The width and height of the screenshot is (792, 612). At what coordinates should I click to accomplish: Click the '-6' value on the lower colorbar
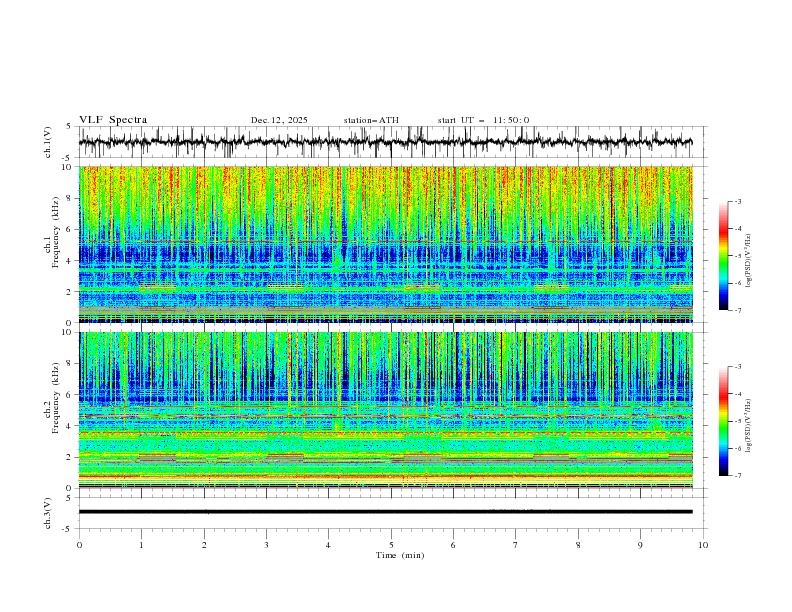tap(738, 448)
